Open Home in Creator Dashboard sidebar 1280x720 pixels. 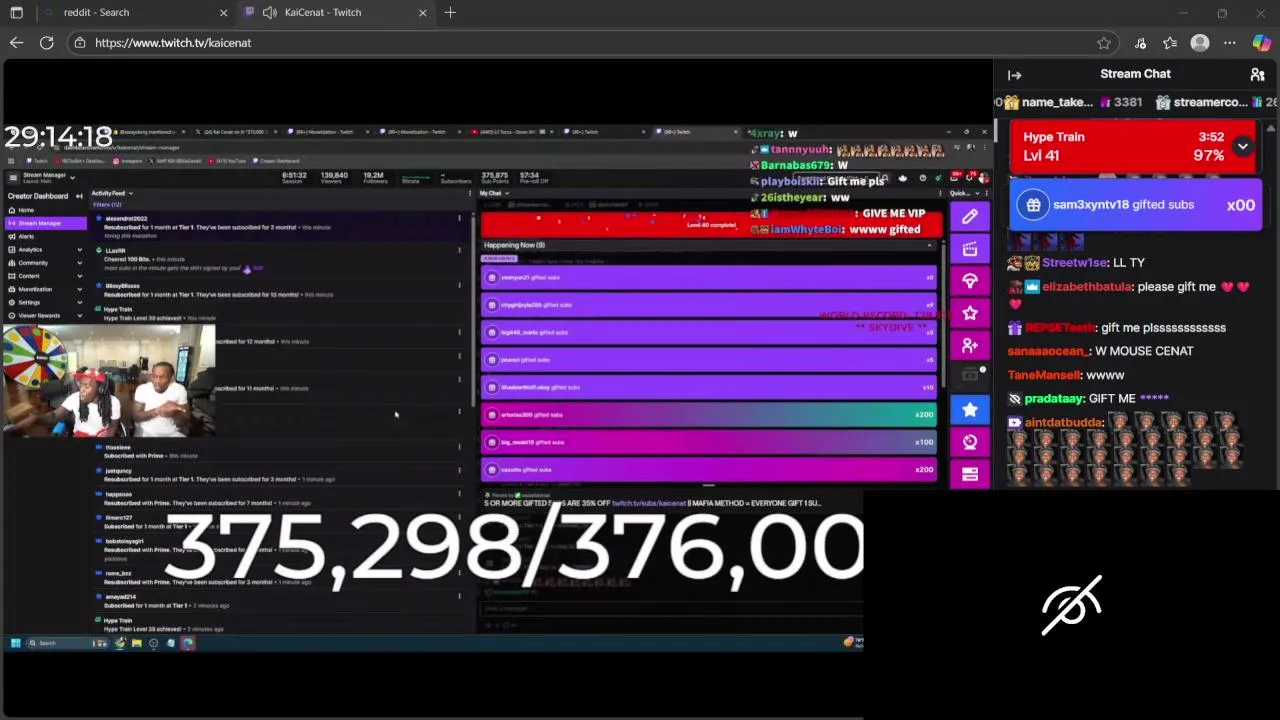(26, 210)
